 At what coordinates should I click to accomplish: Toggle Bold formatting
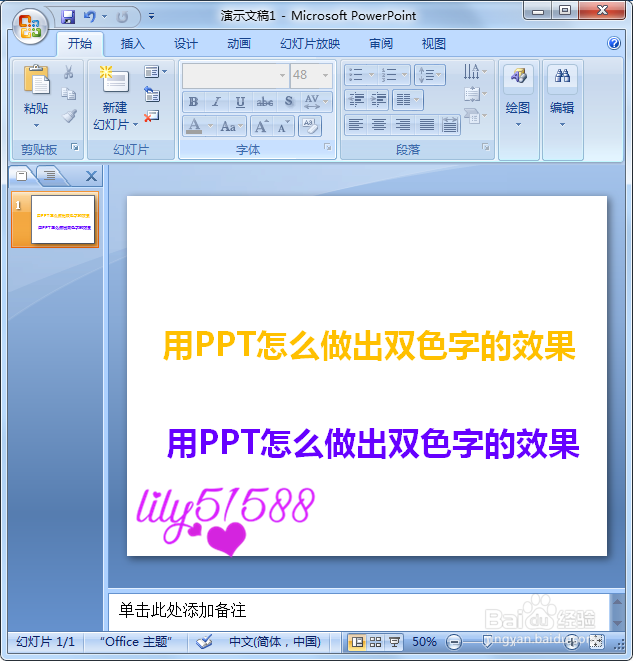pos(193,101)
